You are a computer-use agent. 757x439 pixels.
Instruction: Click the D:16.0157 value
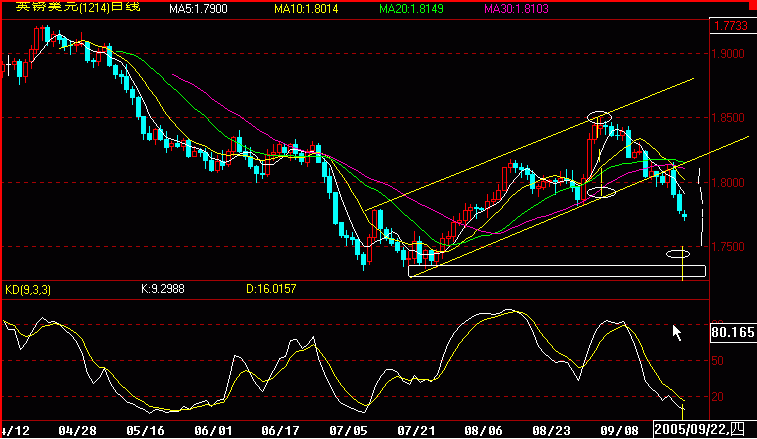coord(271,289)
